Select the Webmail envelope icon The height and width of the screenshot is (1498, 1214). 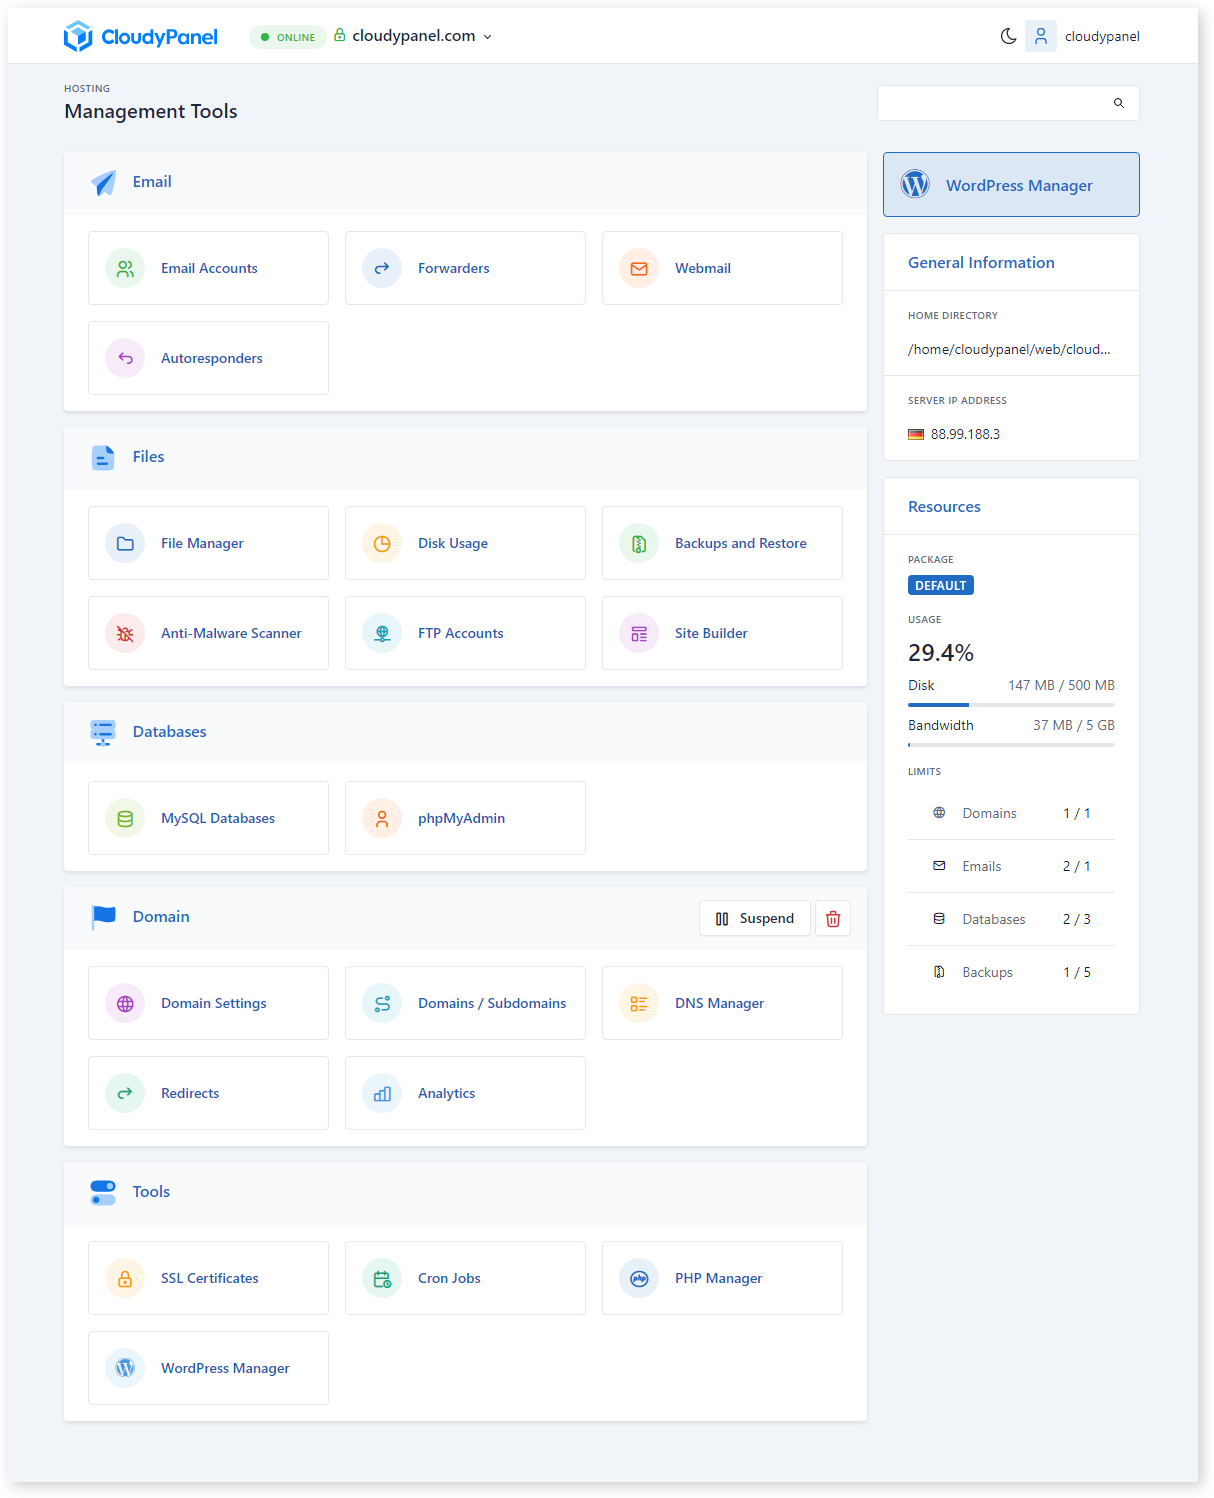[639, 268]
